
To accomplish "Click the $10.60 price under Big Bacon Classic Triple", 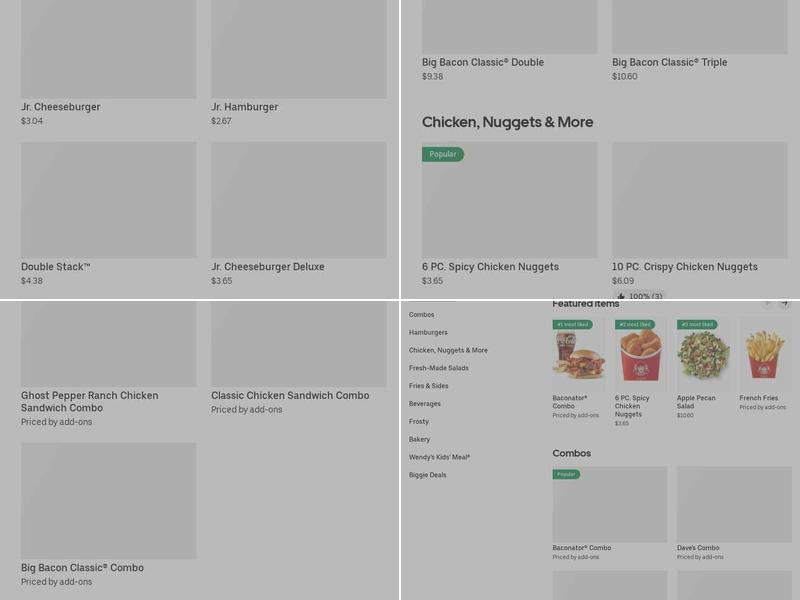I will tap(624, 77).
